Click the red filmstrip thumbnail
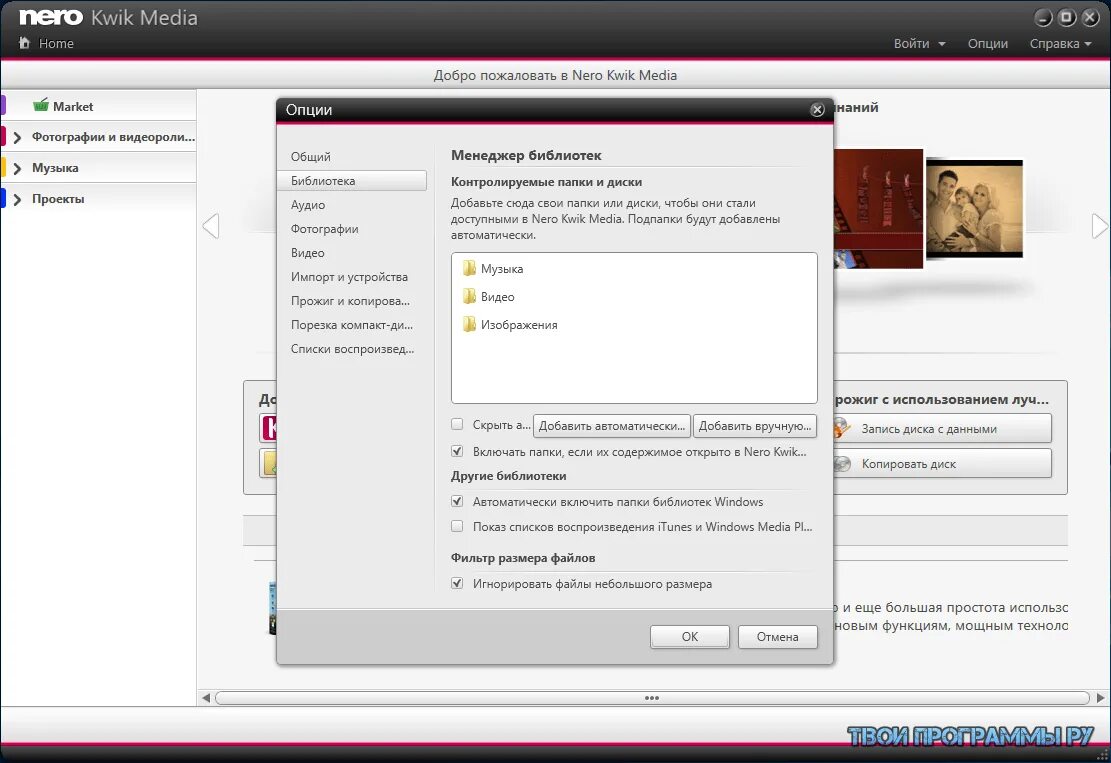This screenshot has width=1111, height=763. [x=879, y=208]
